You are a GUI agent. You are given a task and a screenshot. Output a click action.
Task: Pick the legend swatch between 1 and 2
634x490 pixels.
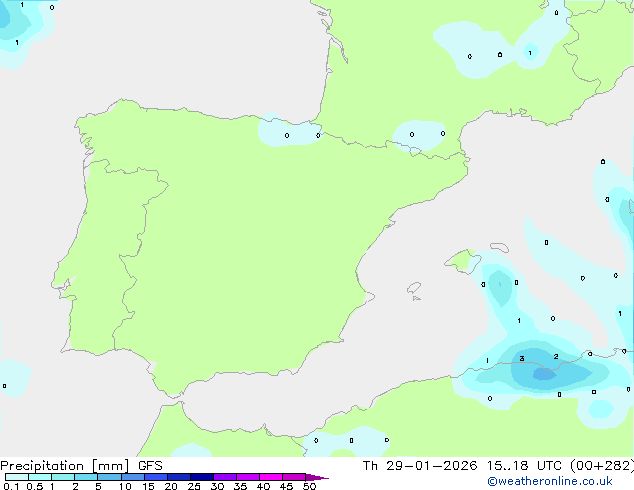click(63, 477)
